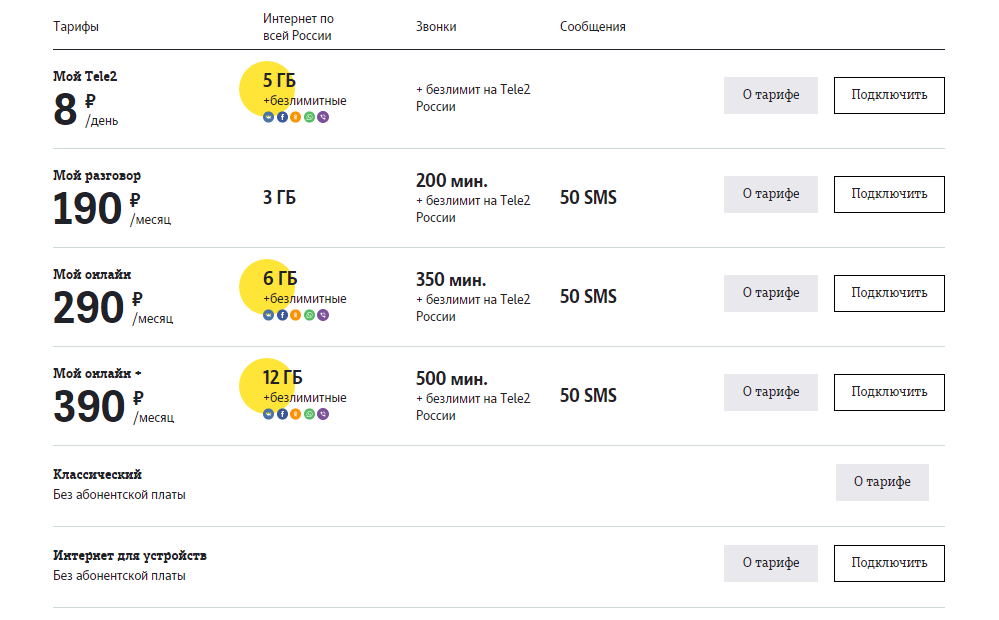View 'О тарифе' for Мой онлайн+
Viewport: 999px width, 620px height.
[x=770, y=392]
